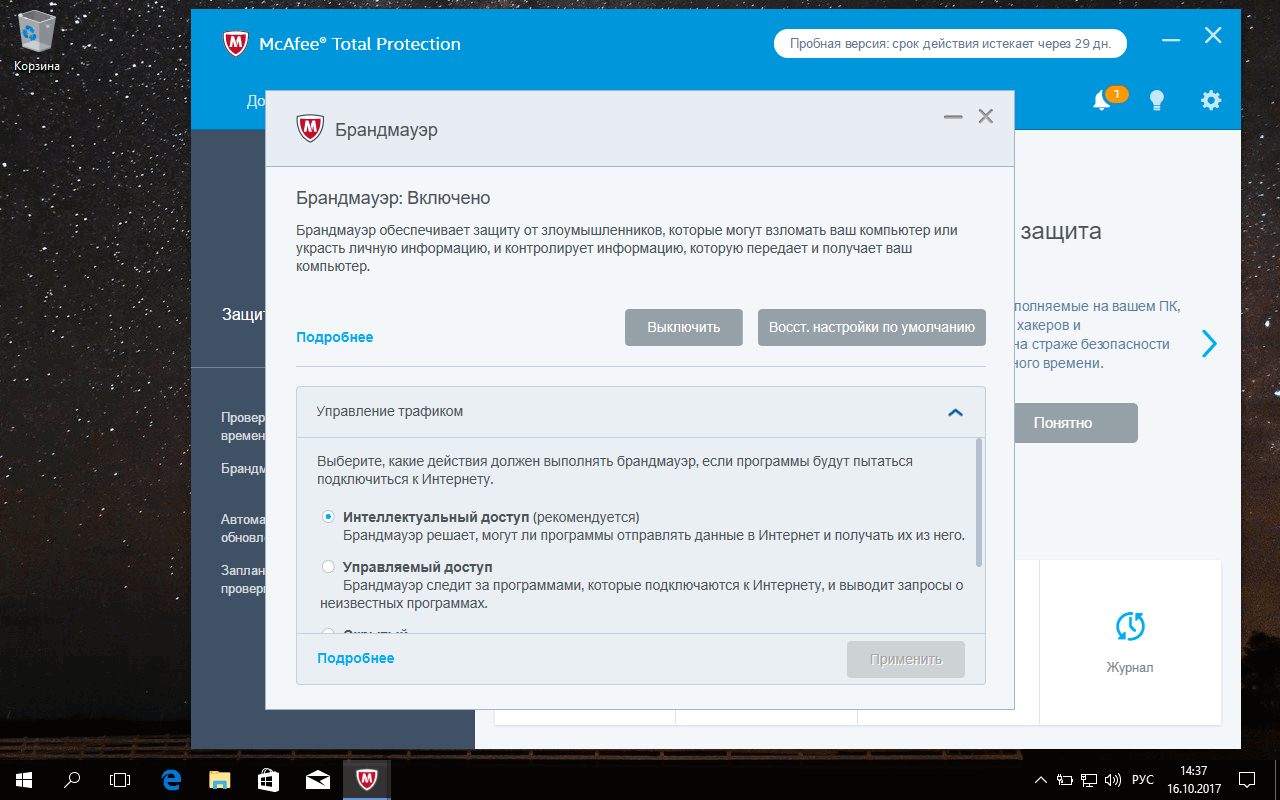This screenshot has height=800, width=1280.
Task: Launch Microsoft Edge from the taskbar
Action: [170, 779]
